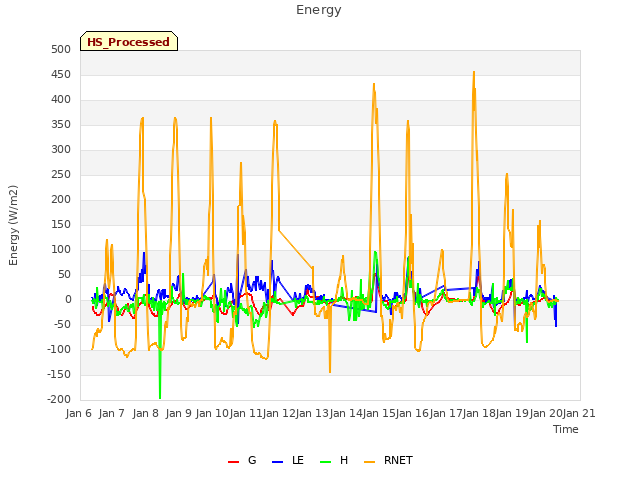The width and height of the screenshot is (640, 480).
Task: Click the red G legend color marker
Action: (233, 462)
